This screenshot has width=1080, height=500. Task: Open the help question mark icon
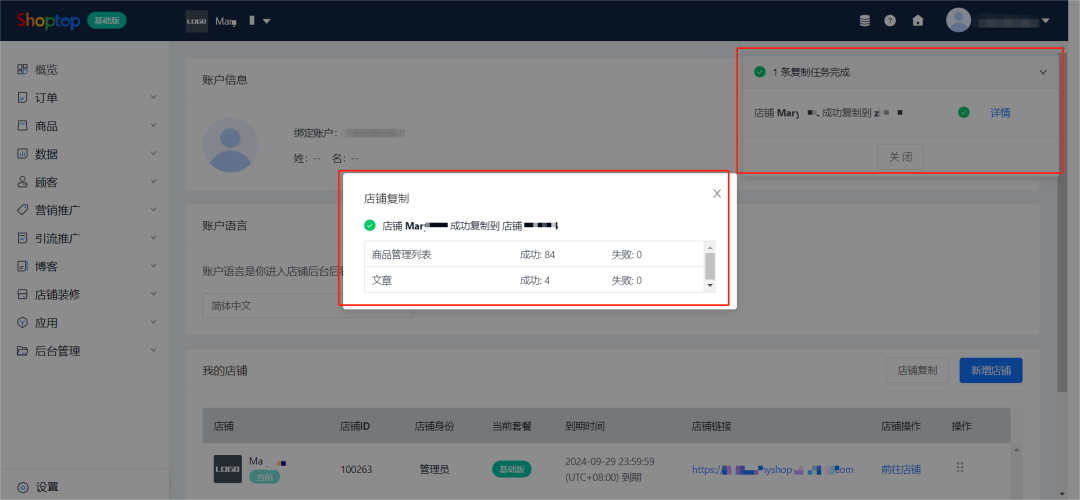coord(890,21)
